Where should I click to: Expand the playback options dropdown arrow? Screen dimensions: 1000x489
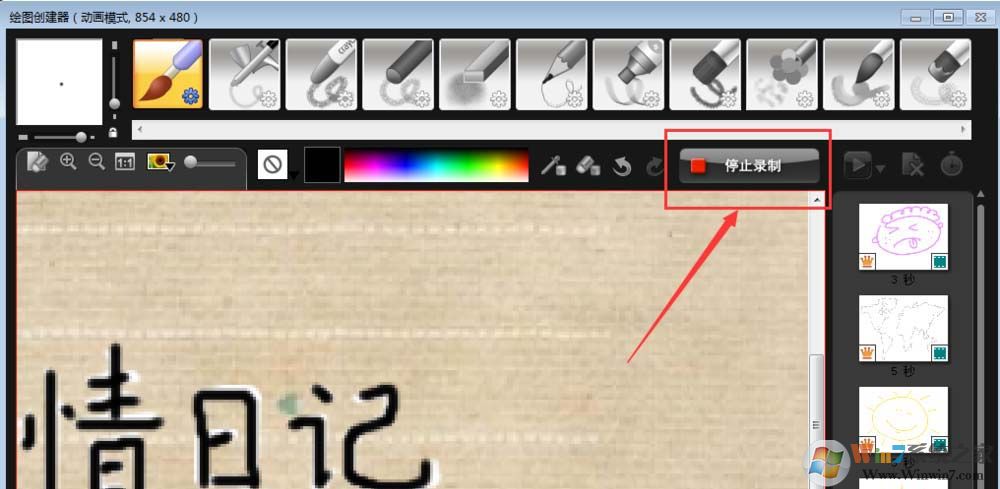click(x=881, y=169)
